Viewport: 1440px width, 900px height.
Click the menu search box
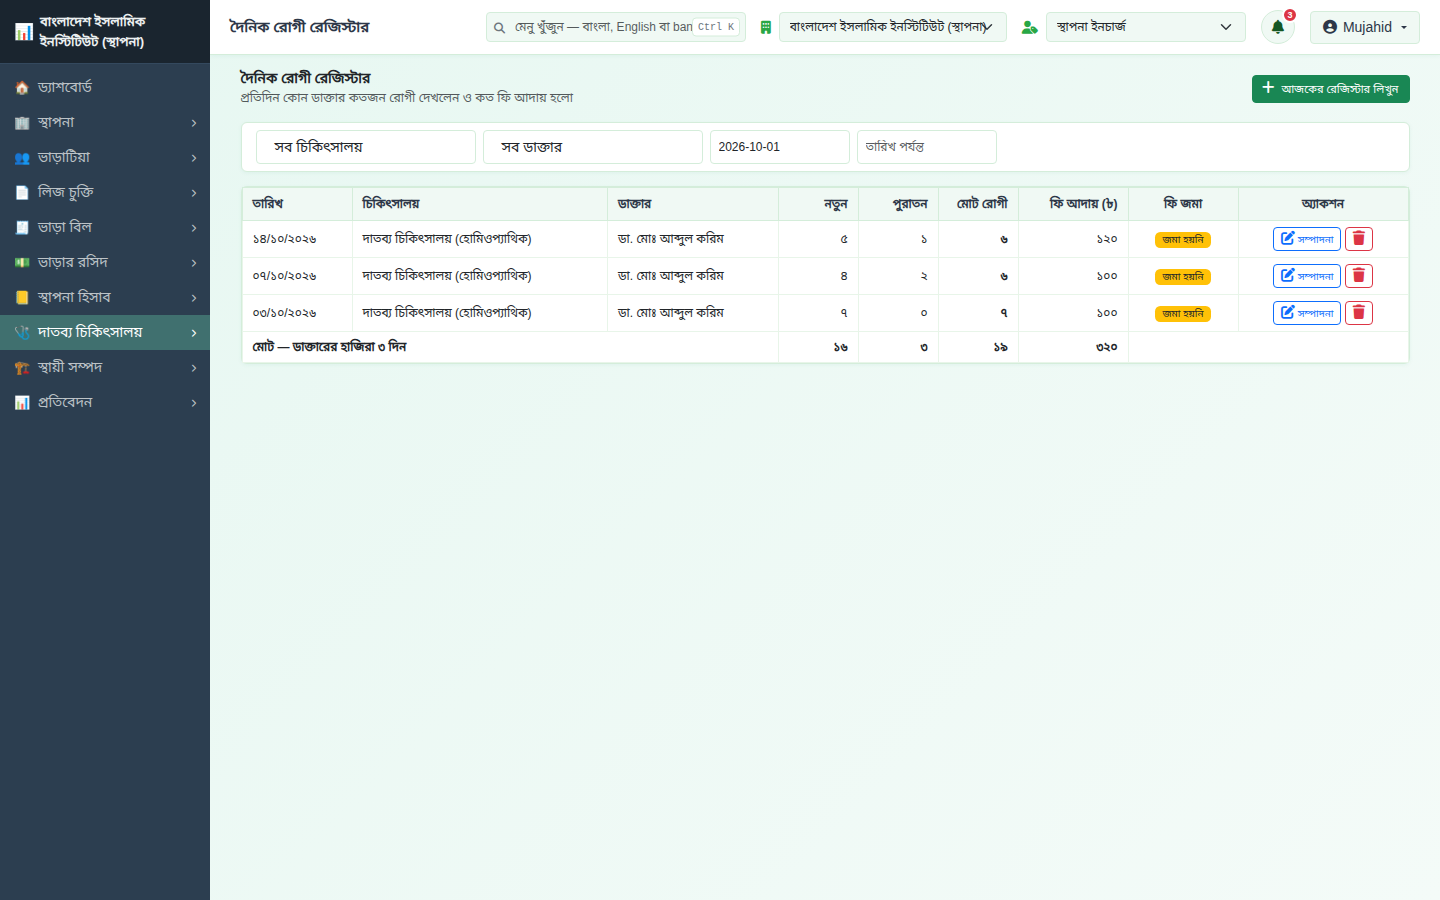(616, 27)
